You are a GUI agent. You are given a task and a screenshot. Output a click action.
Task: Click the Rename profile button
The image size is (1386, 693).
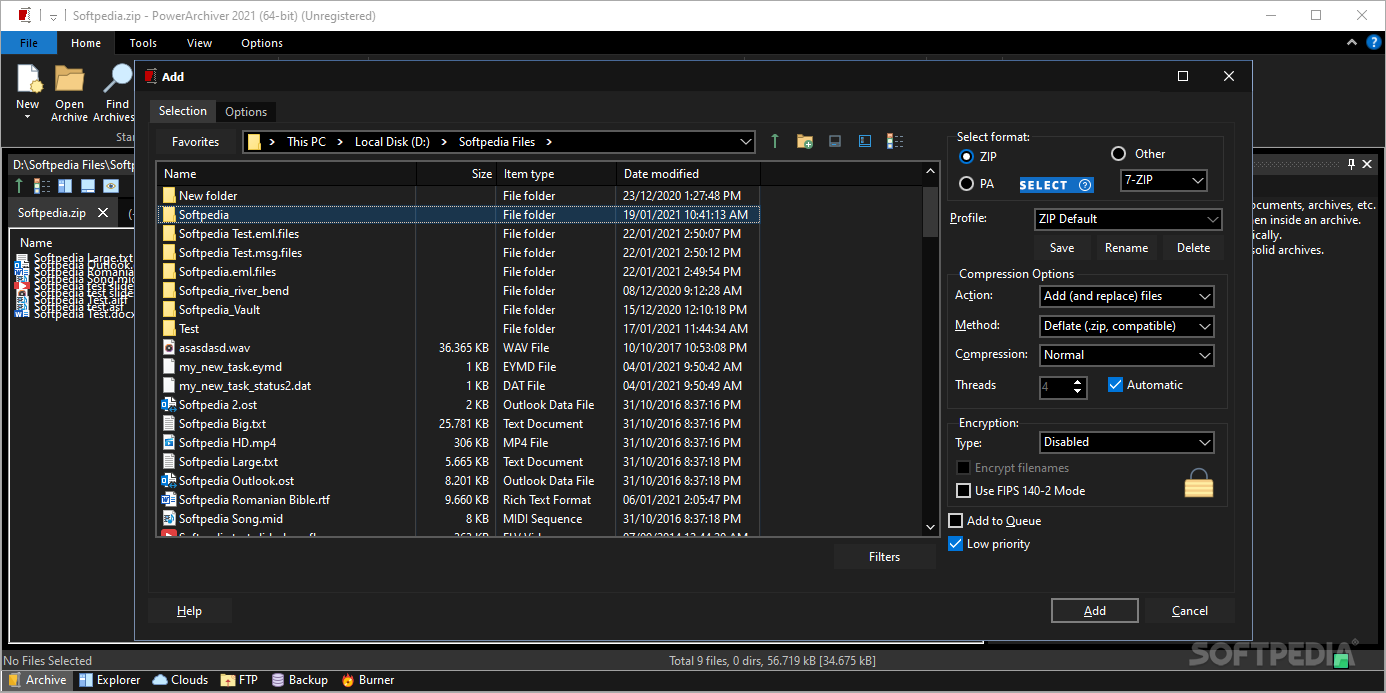pos(1127,248)
